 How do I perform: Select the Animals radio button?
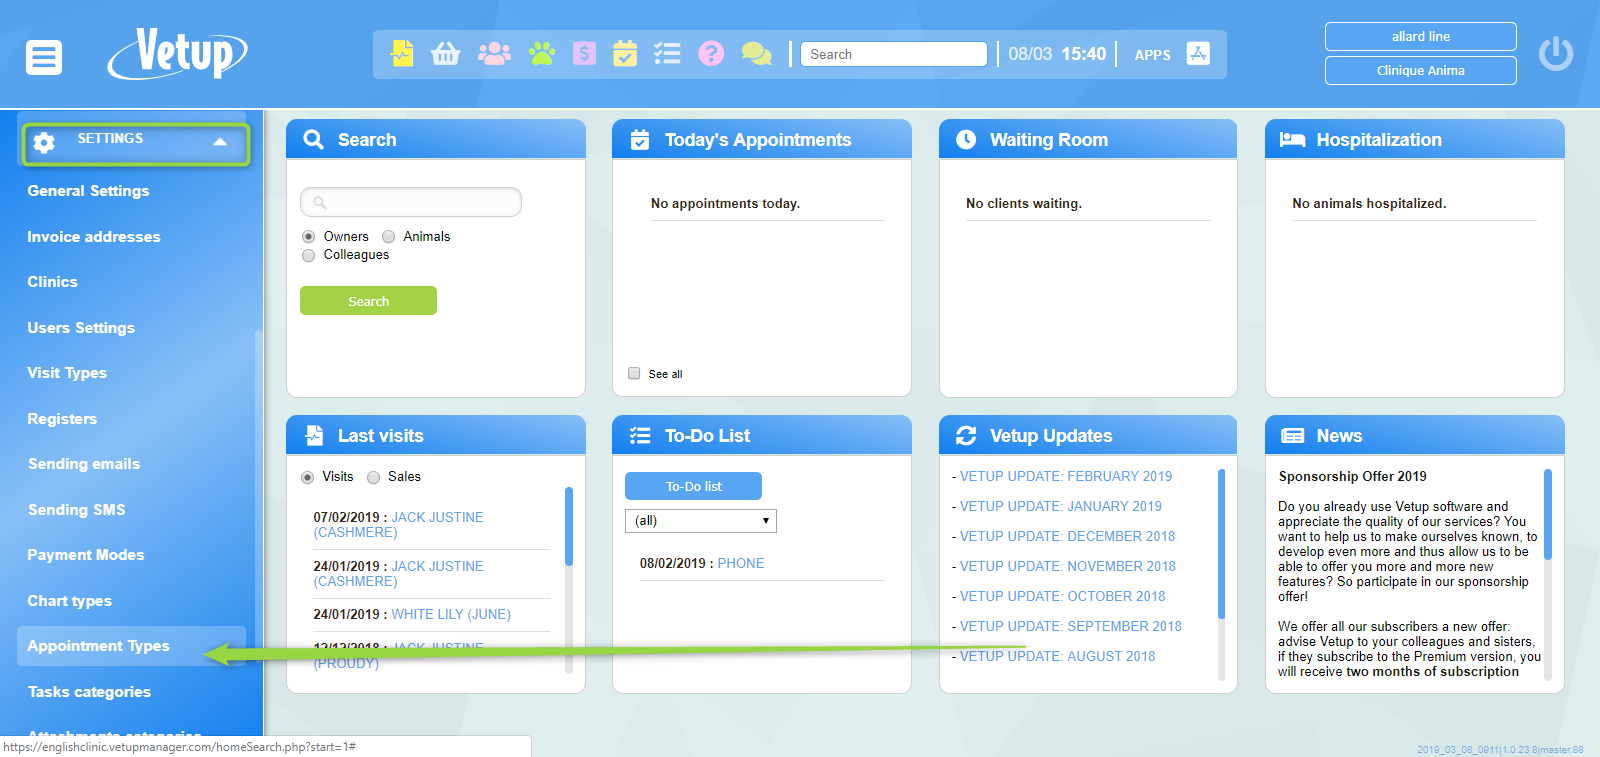pyautogui.click(x=389, y=237)
